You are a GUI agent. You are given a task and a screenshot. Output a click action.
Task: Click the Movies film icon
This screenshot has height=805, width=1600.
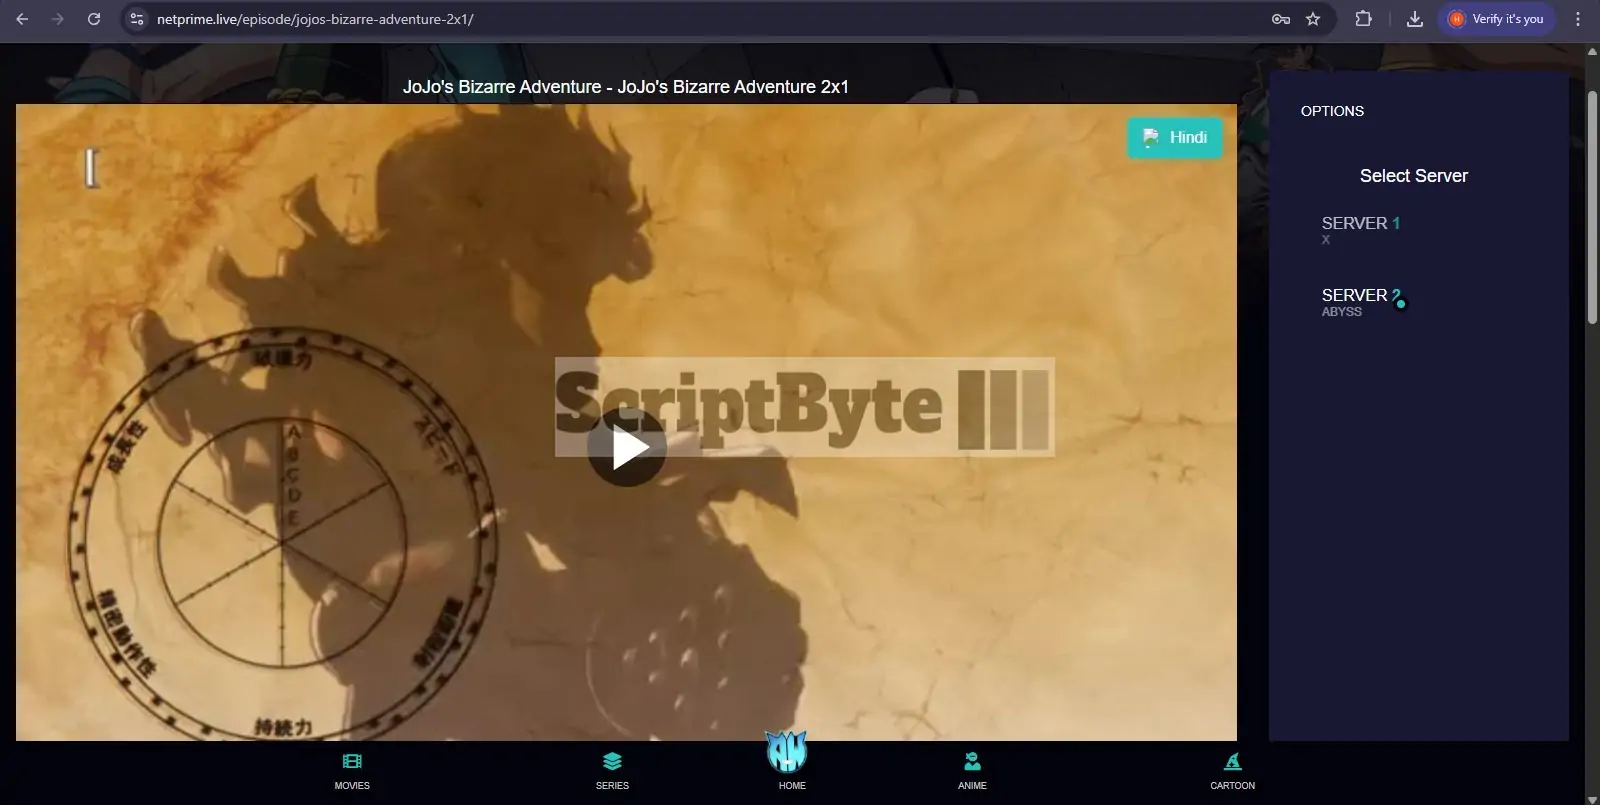(352, 762)
